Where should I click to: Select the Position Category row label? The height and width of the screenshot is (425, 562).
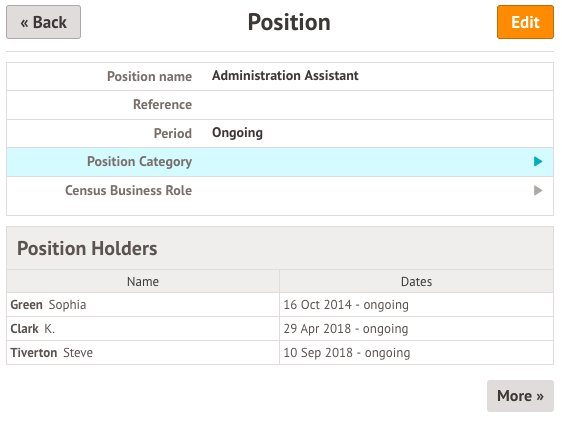[139, 162]
